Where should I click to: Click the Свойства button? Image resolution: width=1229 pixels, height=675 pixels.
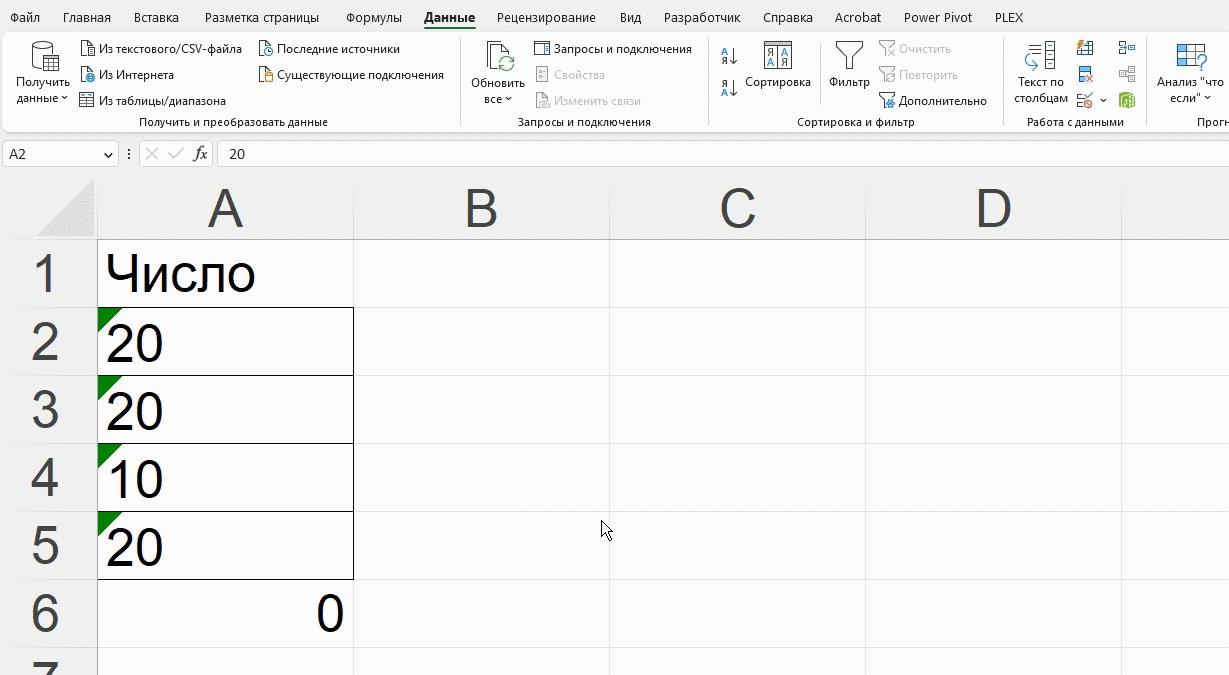[570, 74]
